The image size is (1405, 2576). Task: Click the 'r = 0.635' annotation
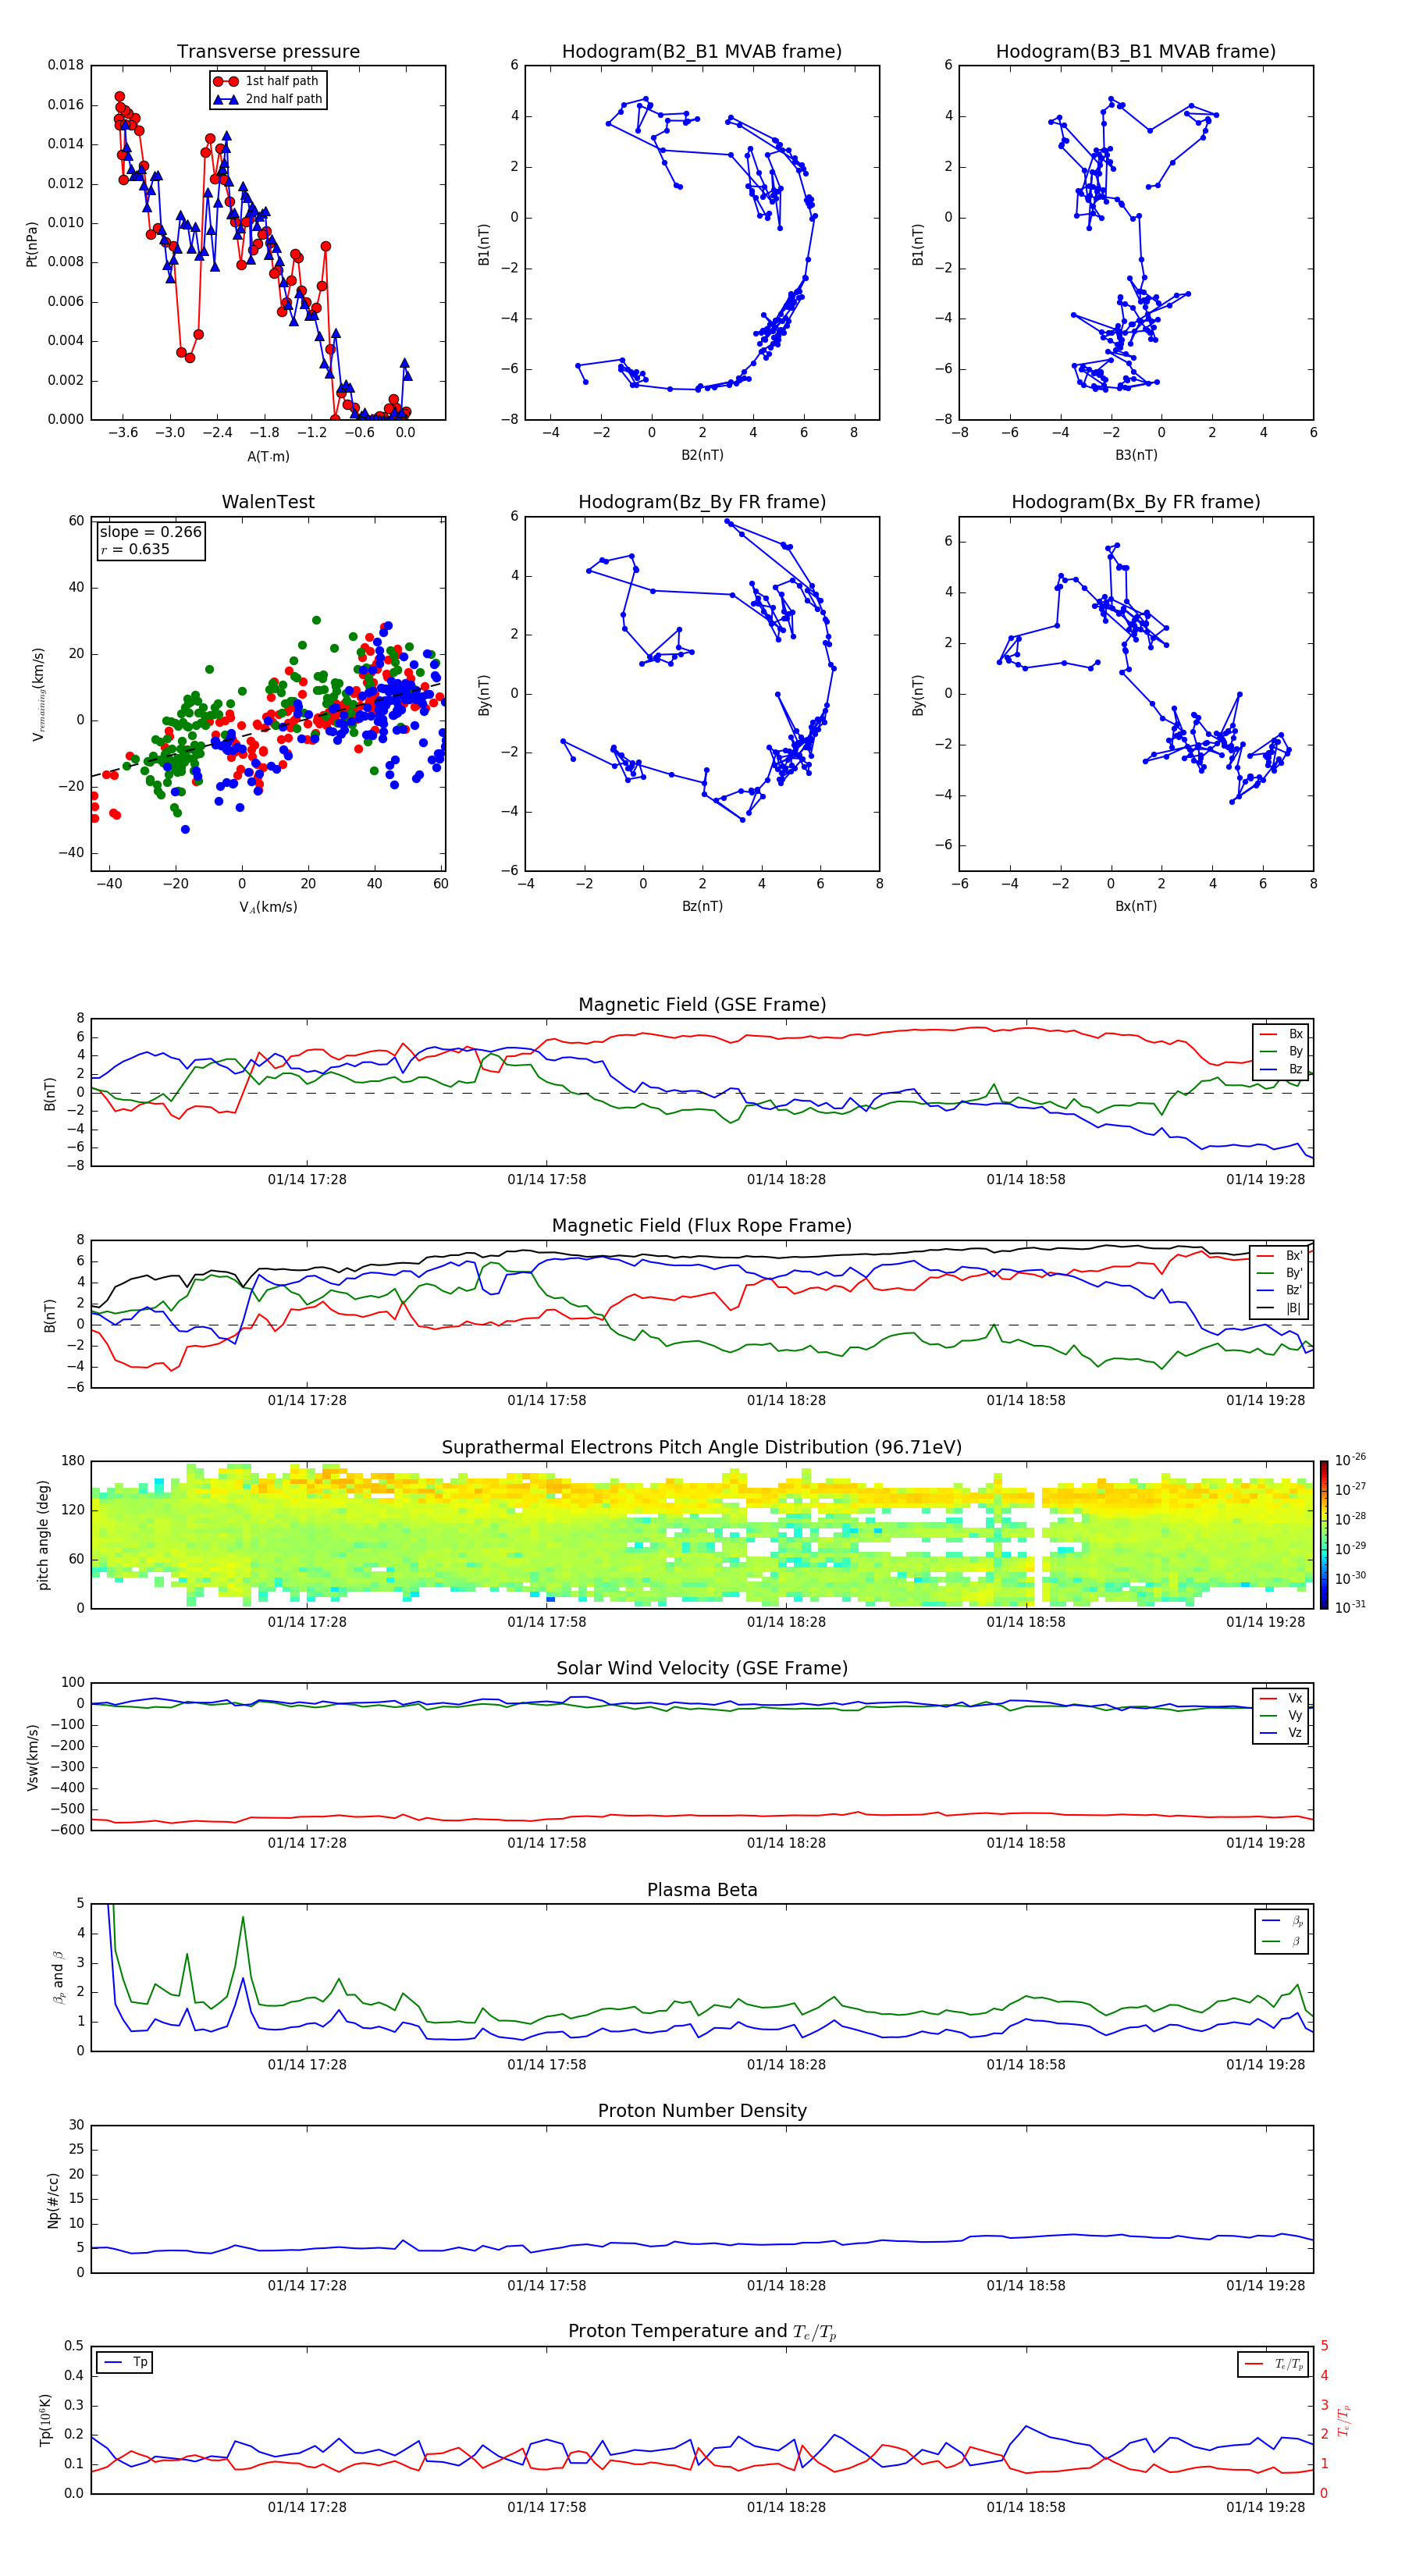coord(135,549)
